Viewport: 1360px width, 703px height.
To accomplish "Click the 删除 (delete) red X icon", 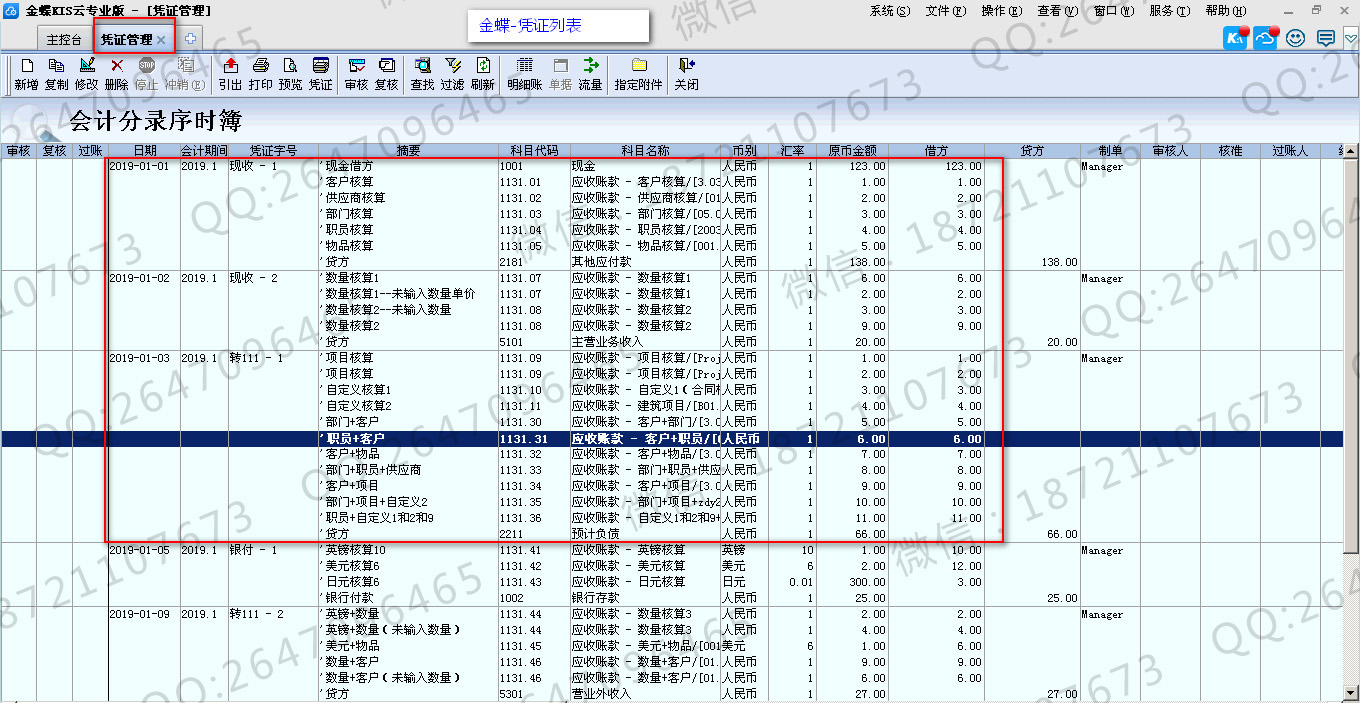I will click(116, 66).
